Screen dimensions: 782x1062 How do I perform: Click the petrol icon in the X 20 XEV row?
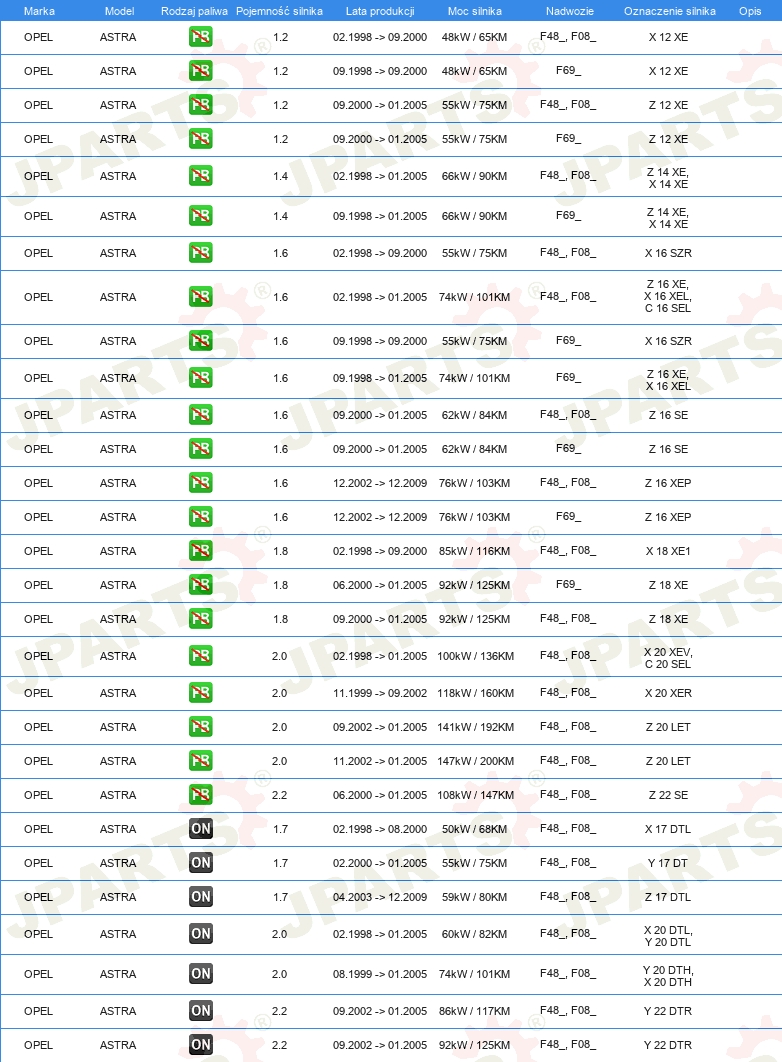tap(200, 656)
